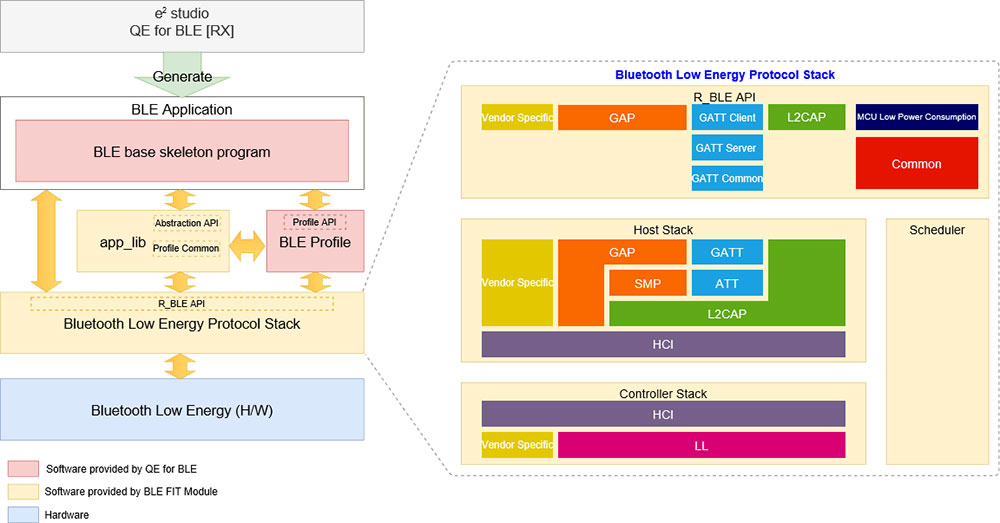Viewport: 1000px width, 523px height.
Task: Click the ATT block in Host Stack
Action: 727,283
